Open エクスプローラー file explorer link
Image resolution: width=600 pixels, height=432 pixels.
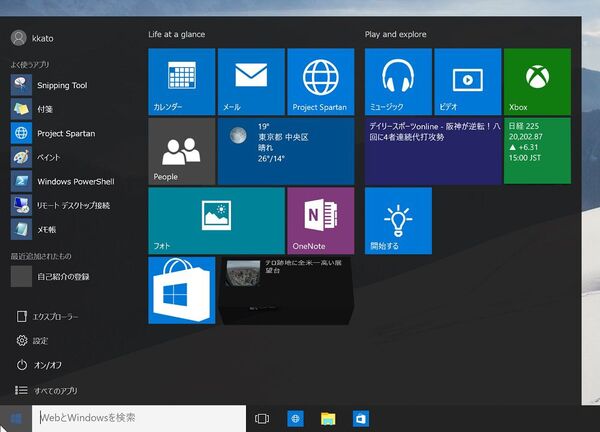pos(47,316)
